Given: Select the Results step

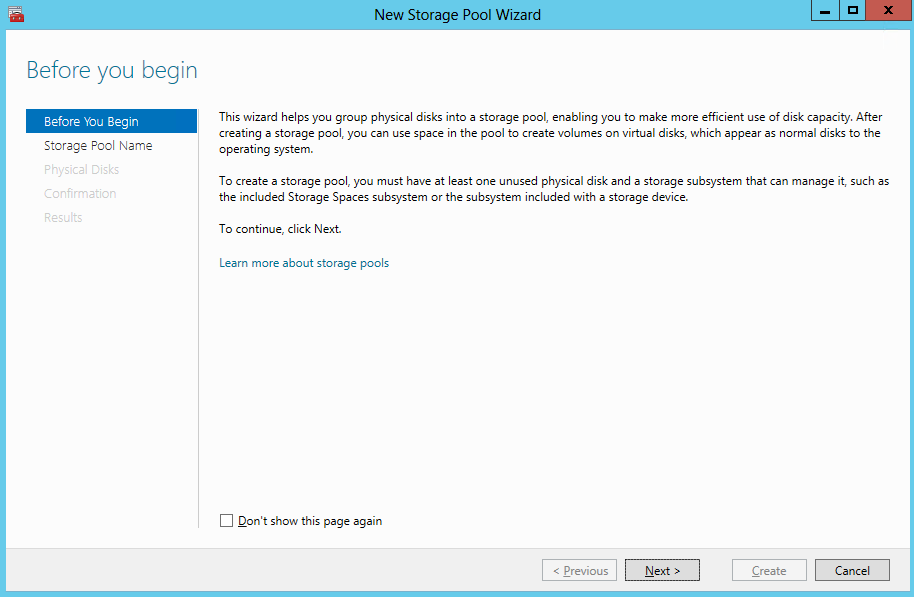Looking at the screenshot, I should (63, 217).
